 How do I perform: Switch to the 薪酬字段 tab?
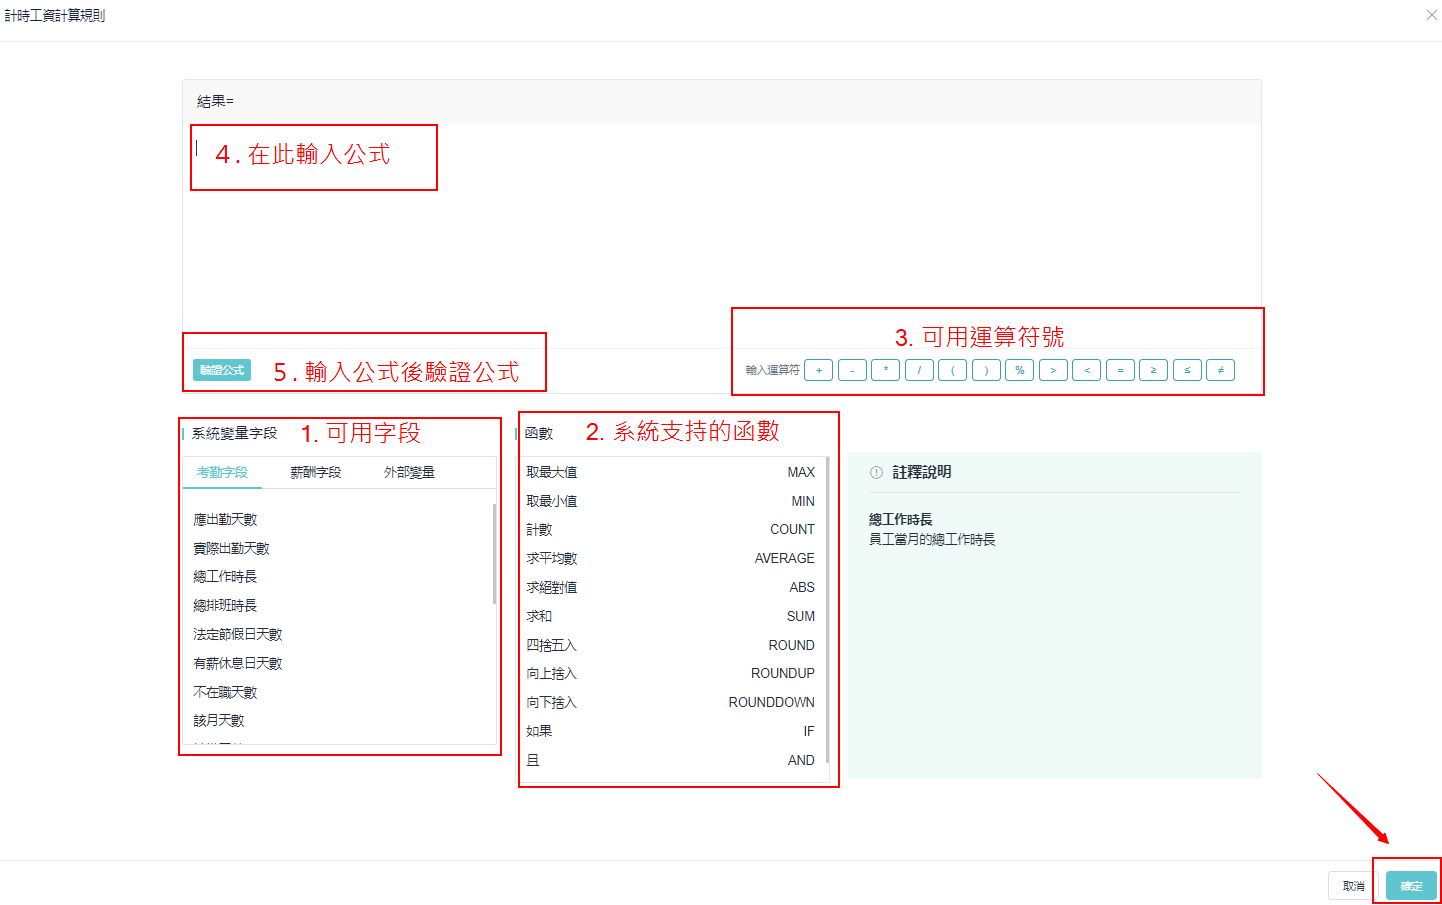(x=315, y=472)
